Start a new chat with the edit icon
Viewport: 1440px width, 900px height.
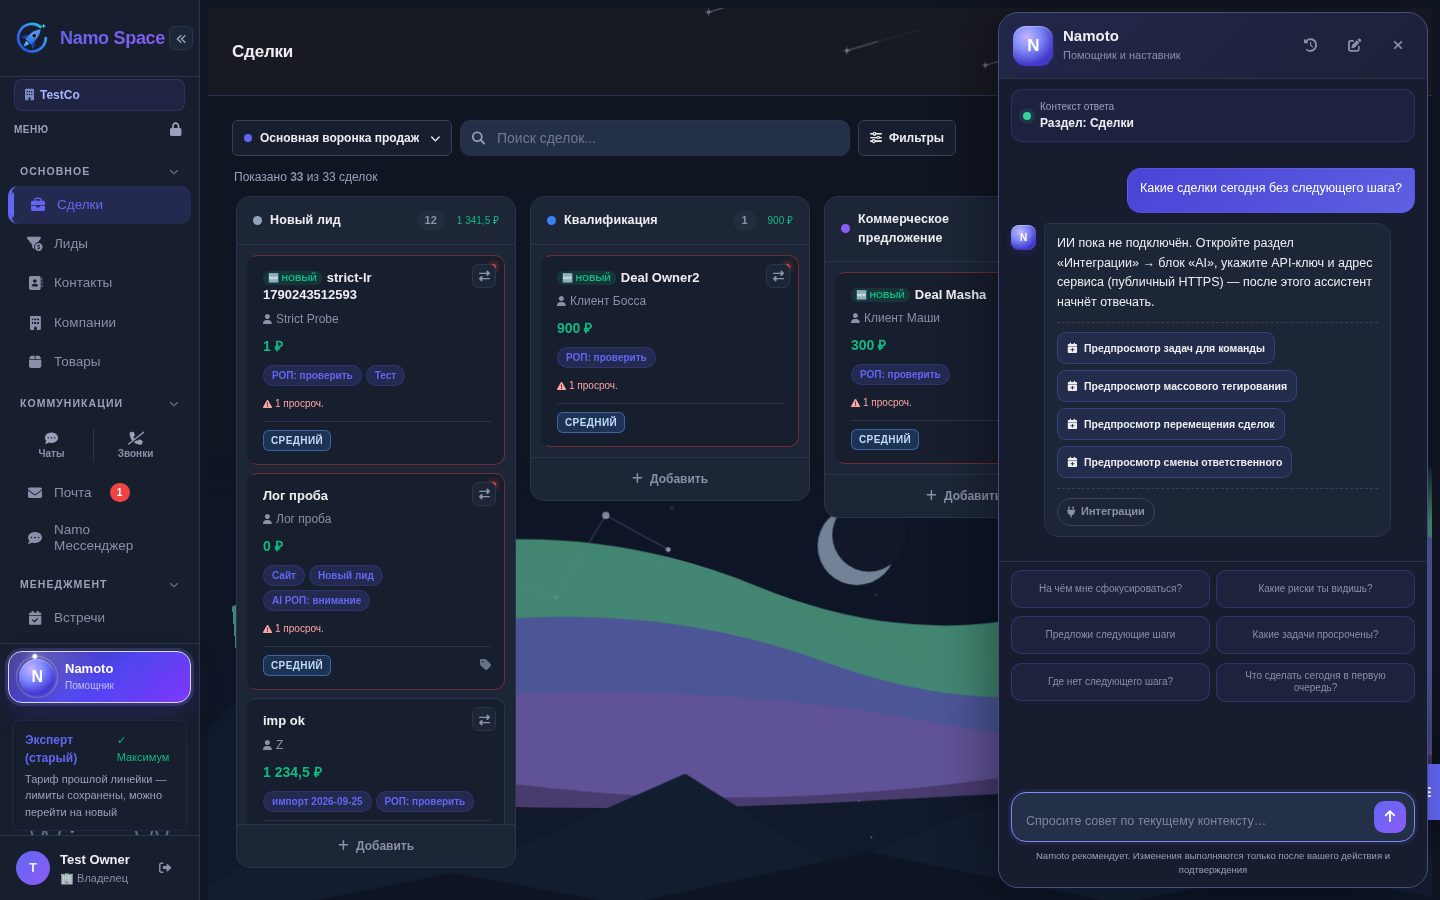[1354, 45]
